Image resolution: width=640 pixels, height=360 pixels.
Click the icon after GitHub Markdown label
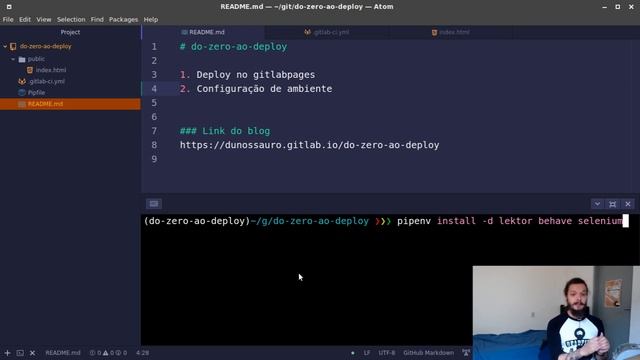(x=466, y=353)
